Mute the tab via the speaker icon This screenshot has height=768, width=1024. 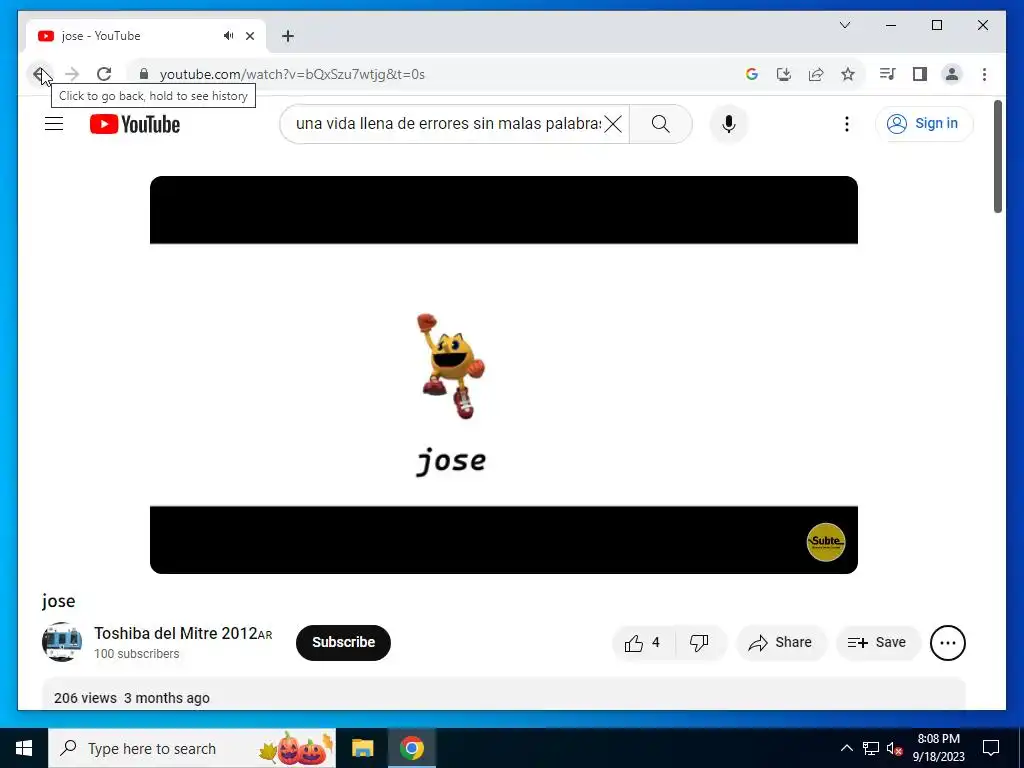point(228,36)
